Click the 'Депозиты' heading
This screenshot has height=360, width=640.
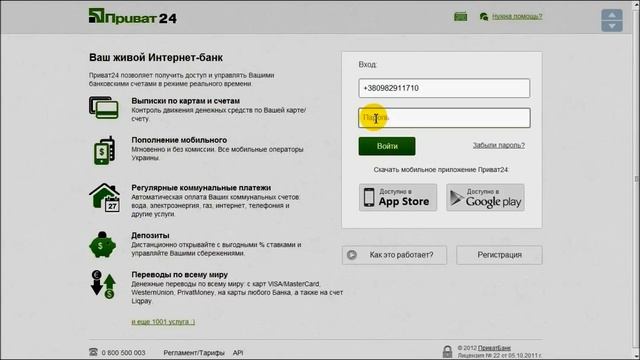(x=150, y=236)
